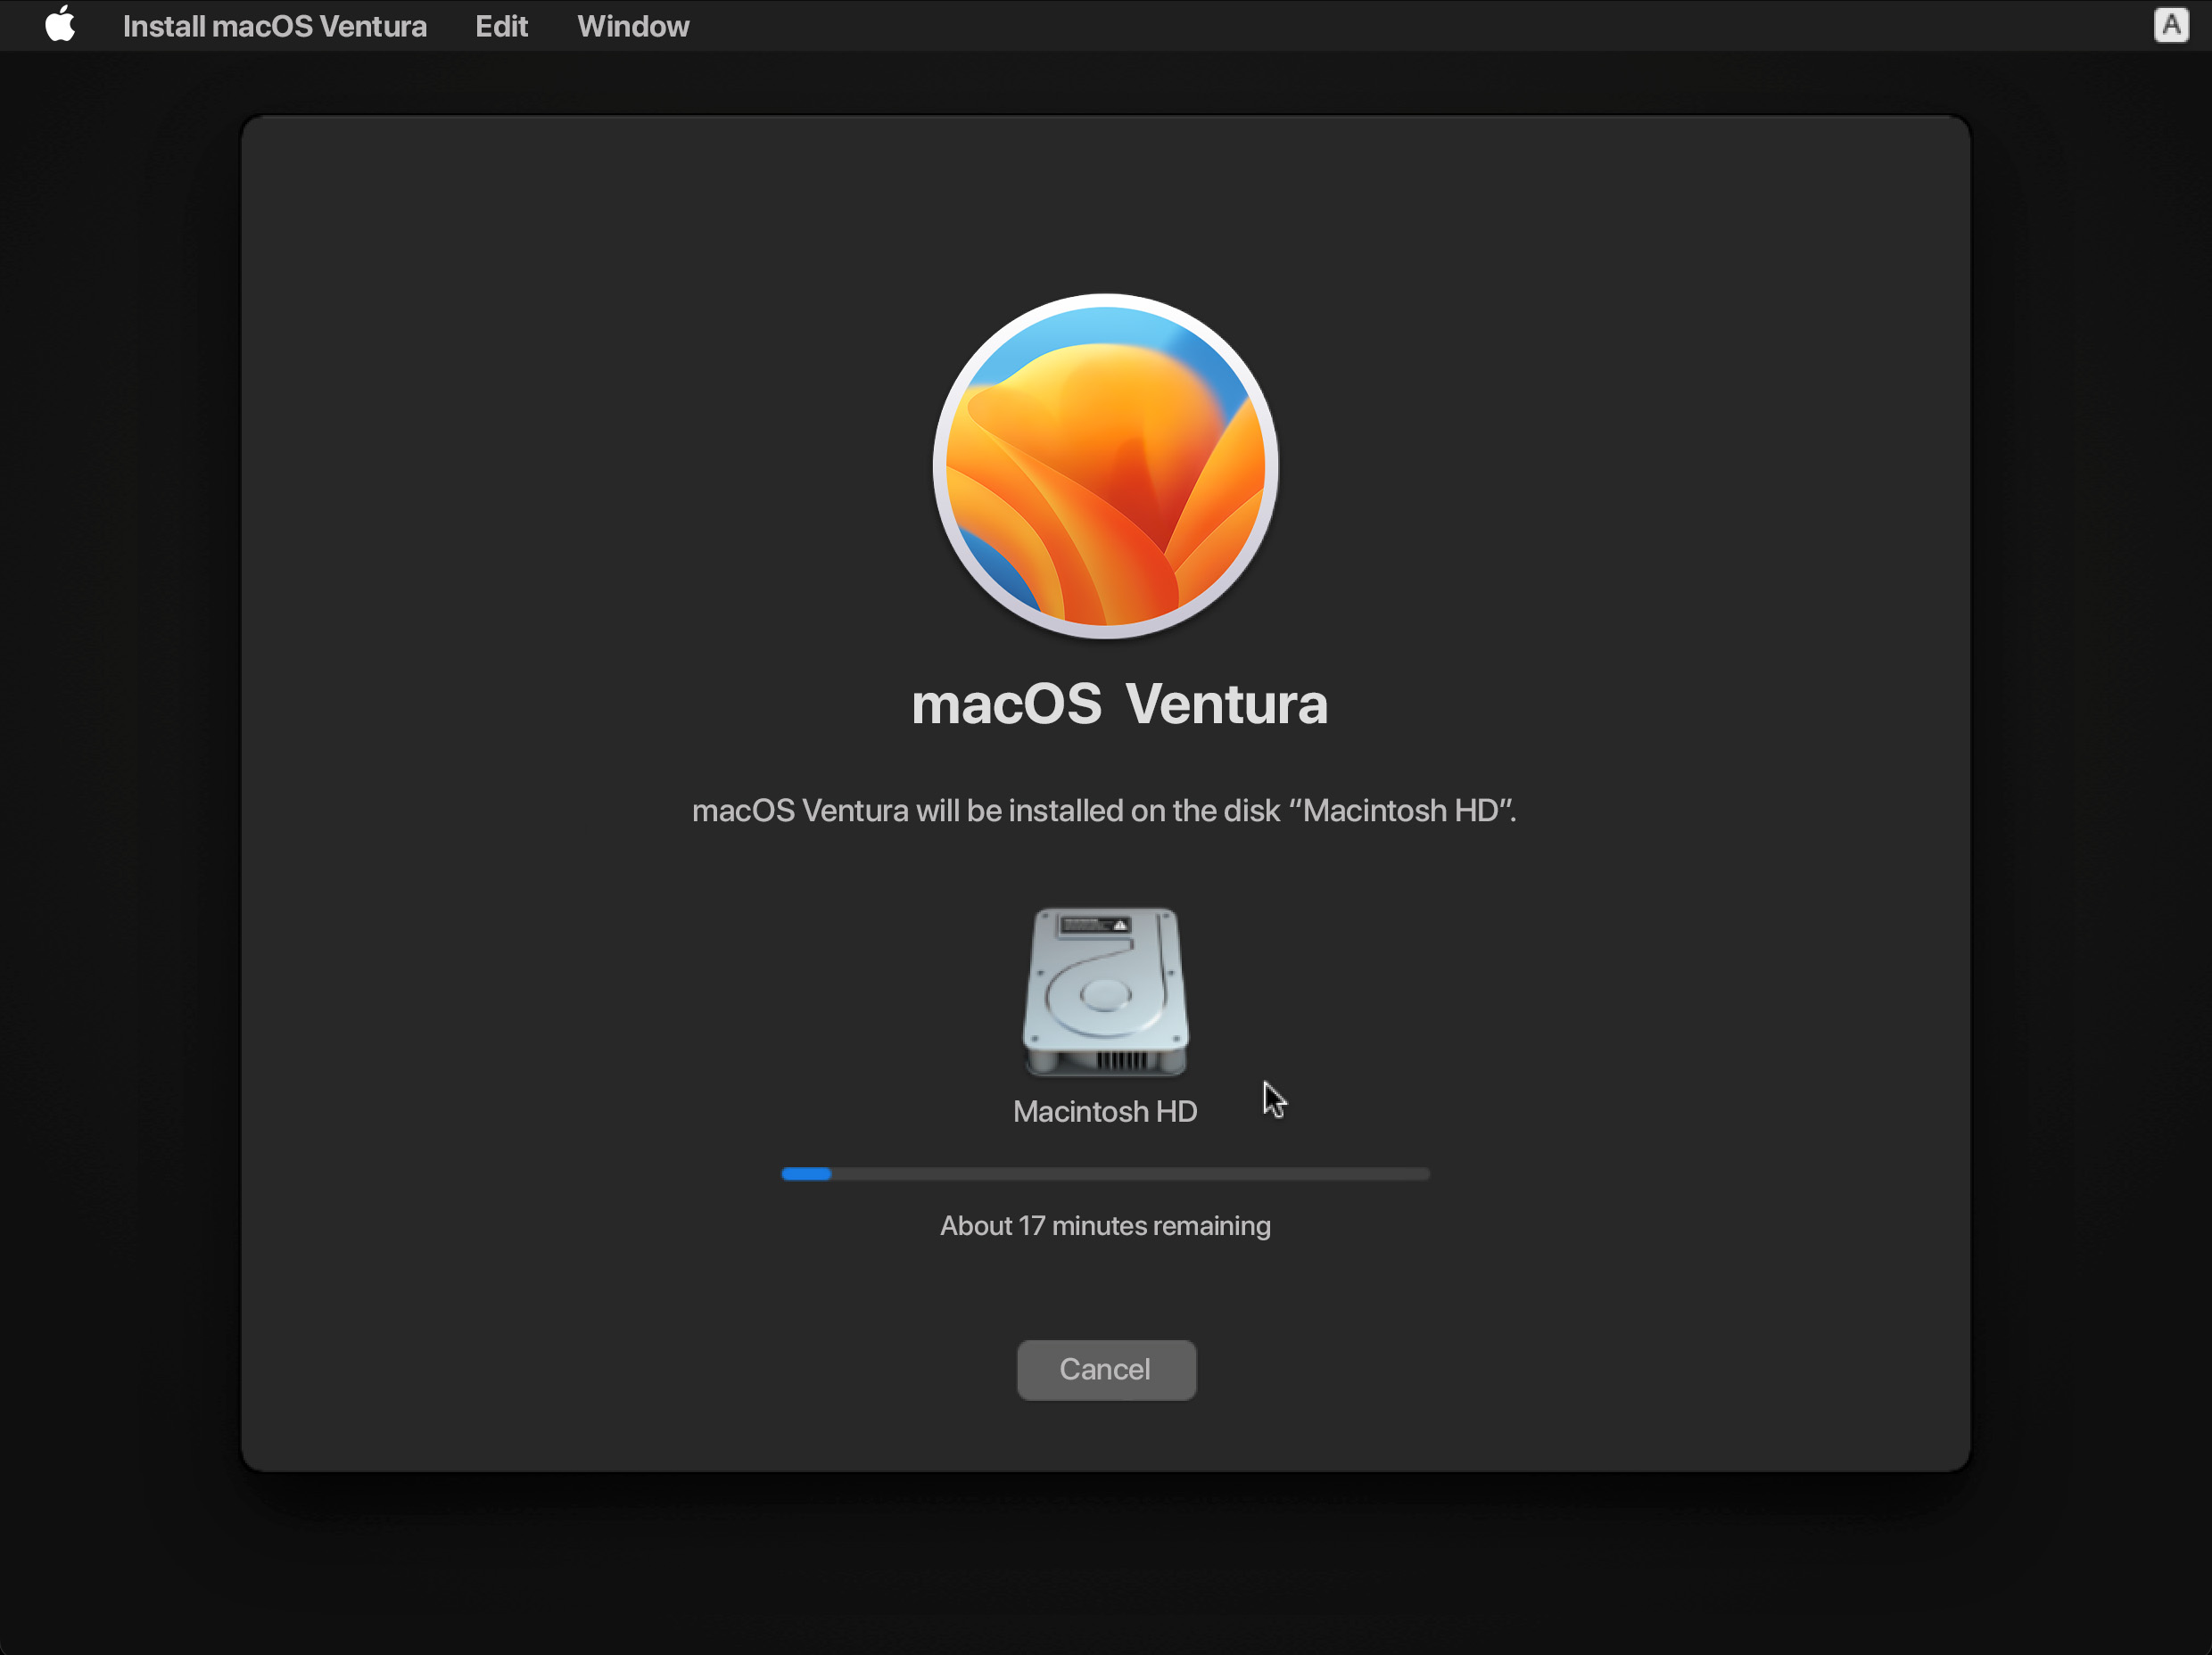The image size is (2212, 1655).
Task: Click the 'About 17 minutes remaining' text
Action: [x=1105, y=1226]
